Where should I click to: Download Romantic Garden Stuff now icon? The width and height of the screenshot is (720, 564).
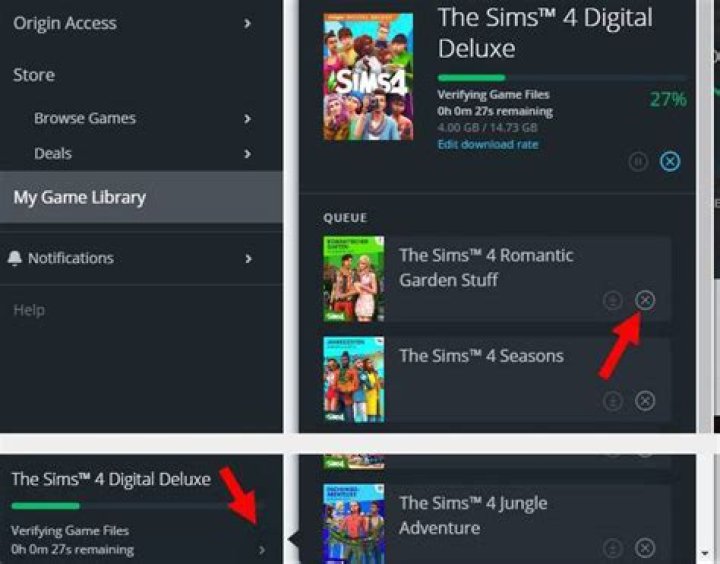(x=613, y=300)
